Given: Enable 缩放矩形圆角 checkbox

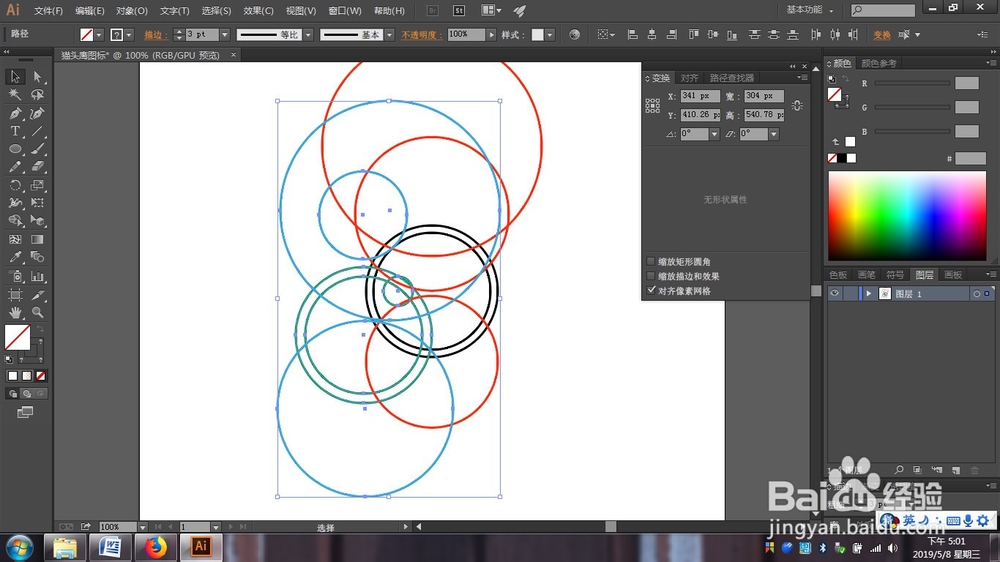Looking at the screenshot, I should [x=651, y=262].
